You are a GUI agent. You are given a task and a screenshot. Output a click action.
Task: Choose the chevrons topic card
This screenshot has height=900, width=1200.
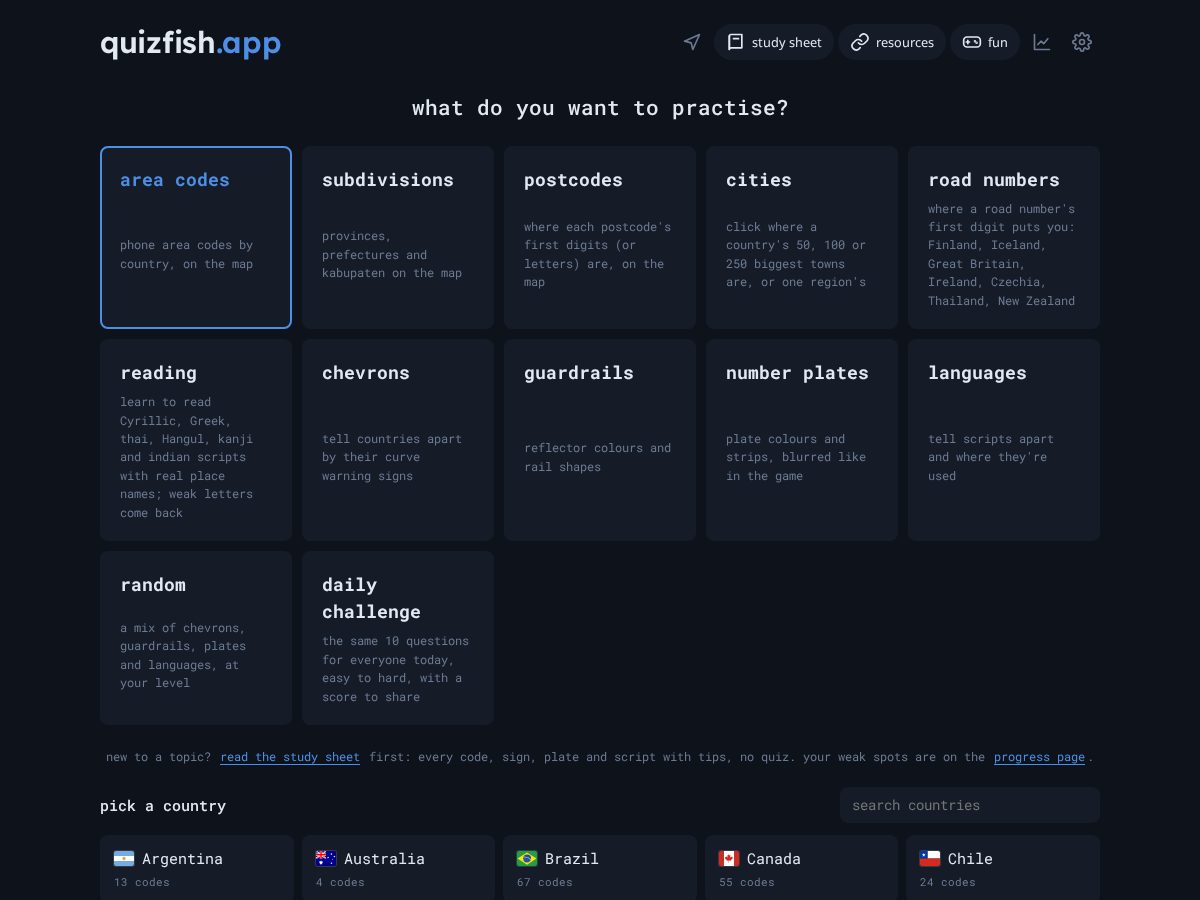(x=398, y=440)
